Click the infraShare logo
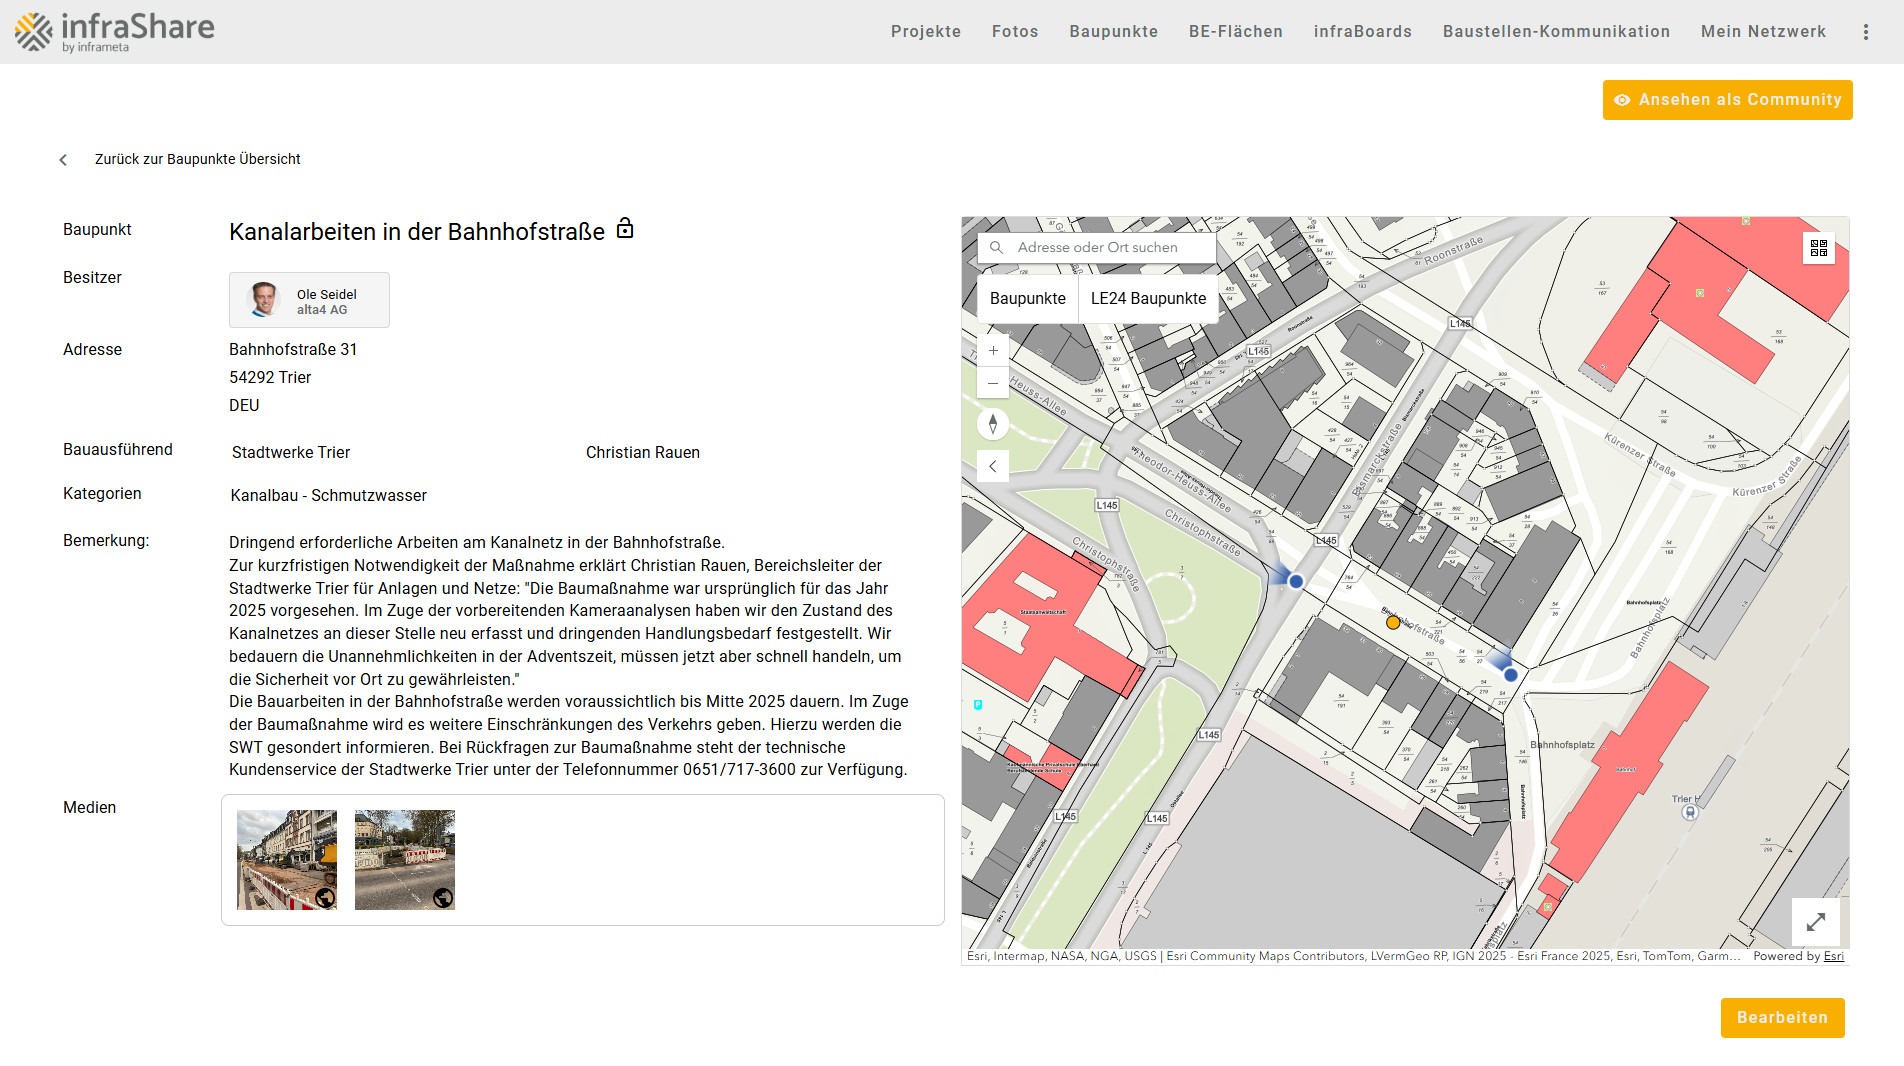 point(114,32)
